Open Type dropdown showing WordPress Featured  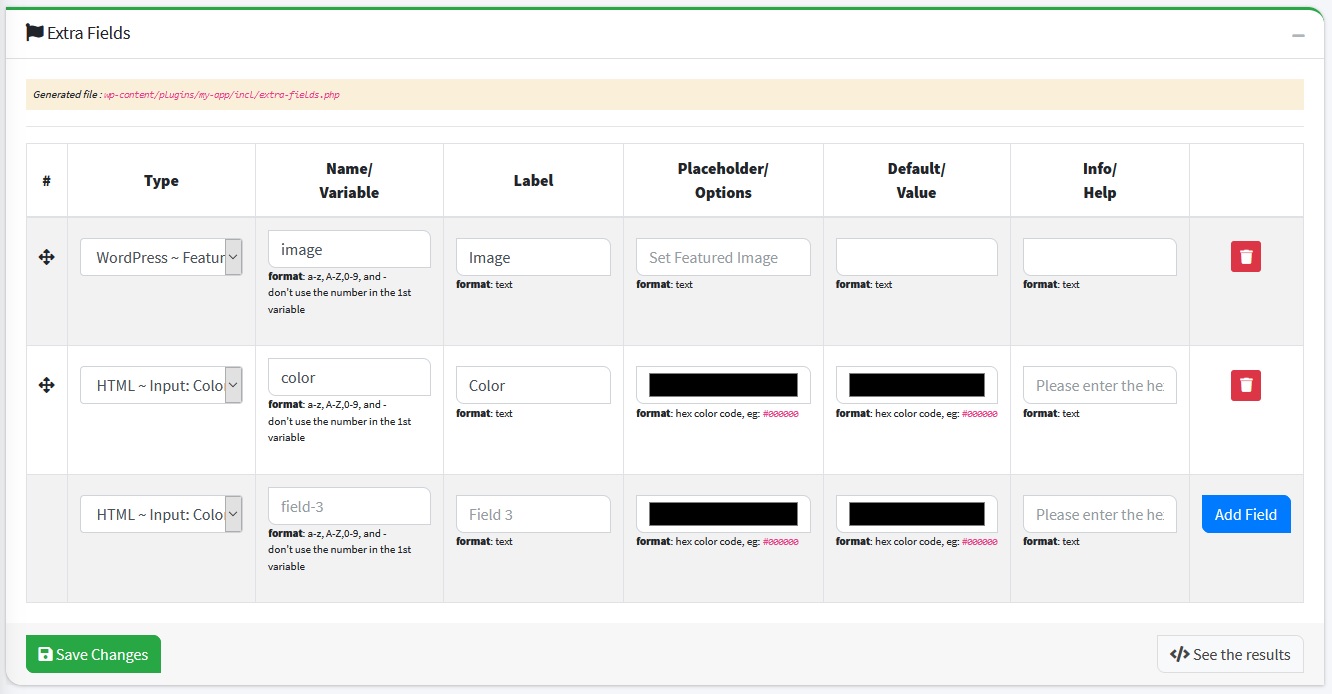click(161, 257)
